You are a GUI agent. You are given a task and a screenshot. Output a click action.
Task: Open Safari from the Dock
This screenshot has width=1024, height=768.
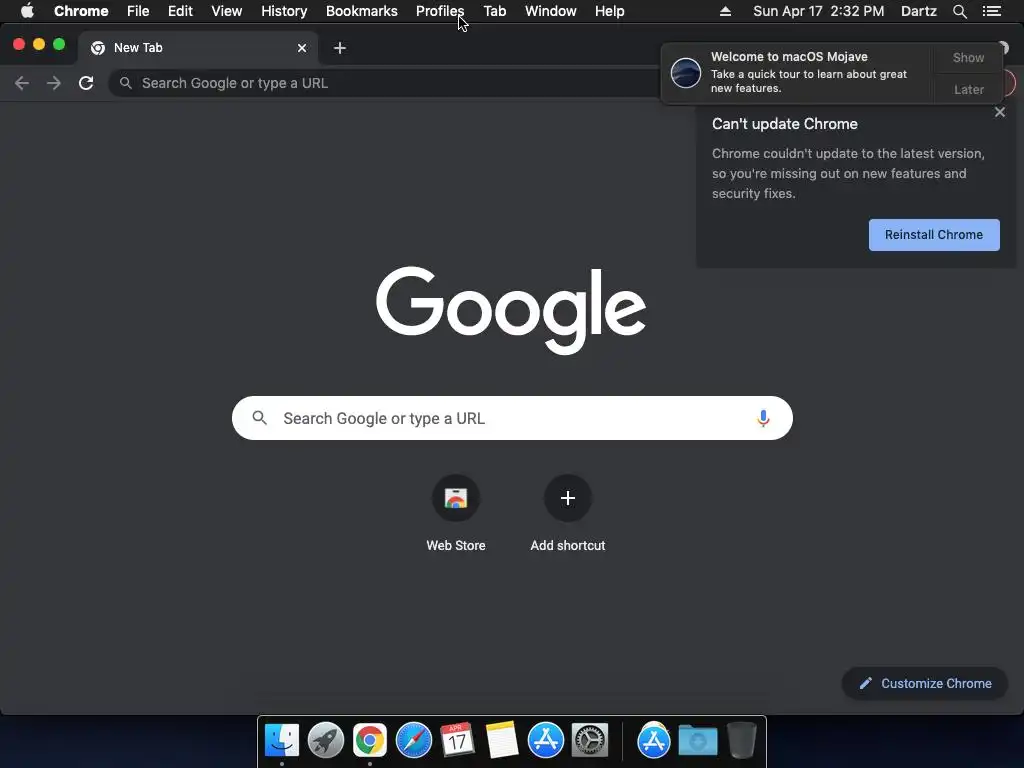point(413,740)
